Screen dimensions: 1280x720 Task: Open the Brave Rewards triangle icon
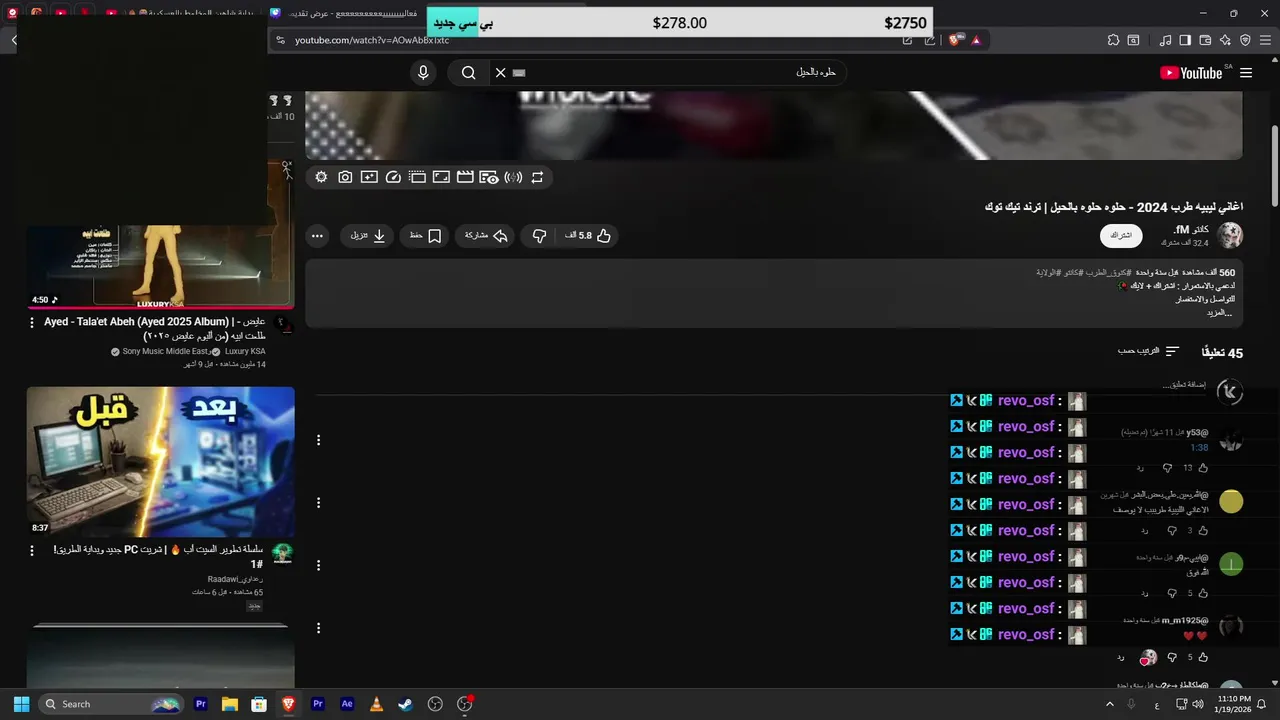click(x=976, y=40)
